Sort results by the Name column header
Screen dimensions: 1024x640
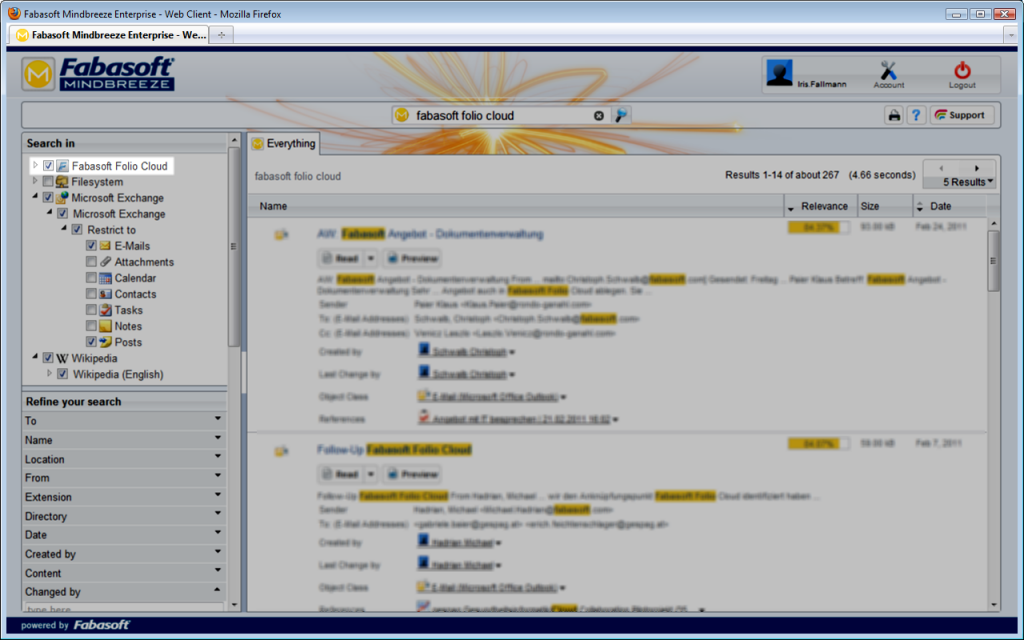pyautogui.click(x=516, y=206)
